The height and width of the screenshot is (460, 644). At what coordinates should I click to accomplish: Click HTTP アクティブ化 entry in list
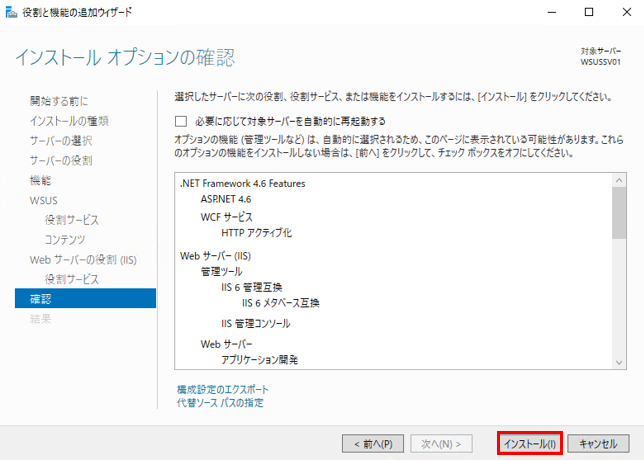pyautogui.click(x=257, y=233)
